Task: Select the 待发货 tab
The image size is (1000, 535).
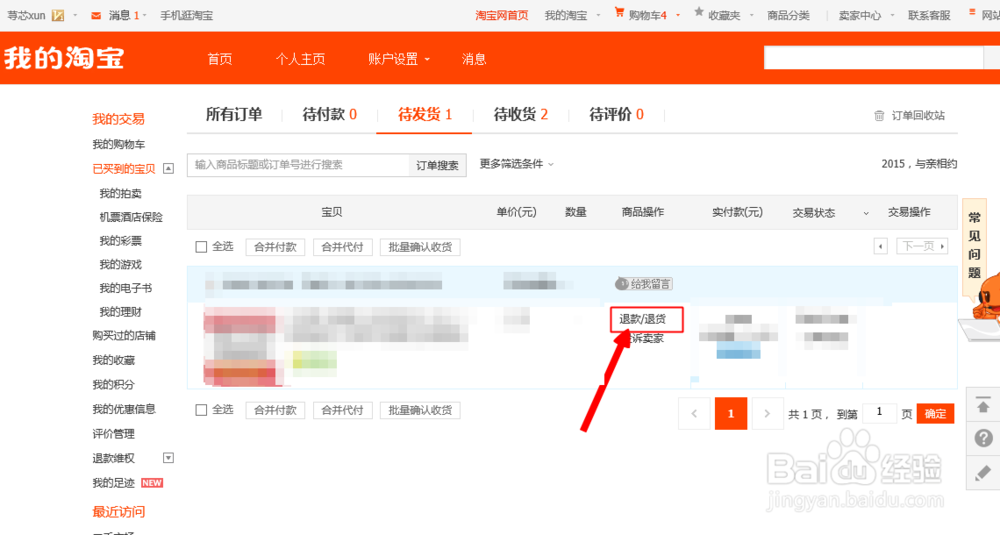Action: point(425,115)
